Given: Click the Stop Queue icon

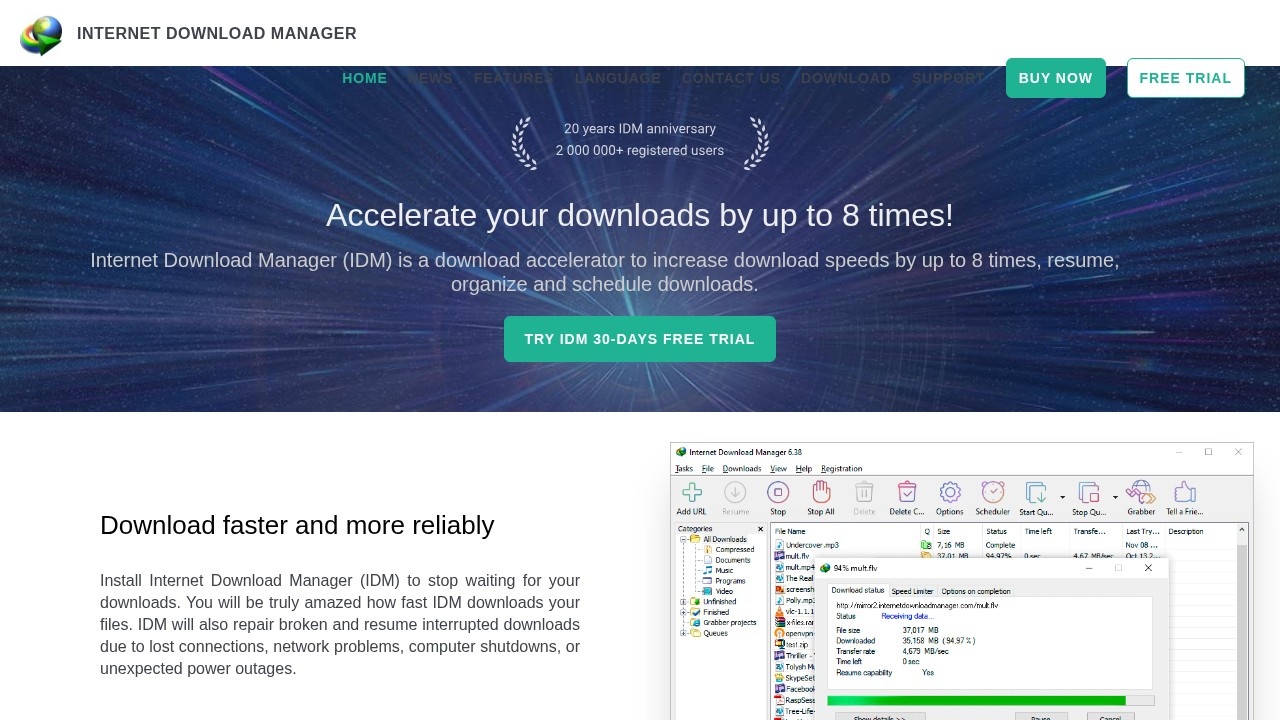Looking at the screenshot, I should click(x=1087, y=493).
